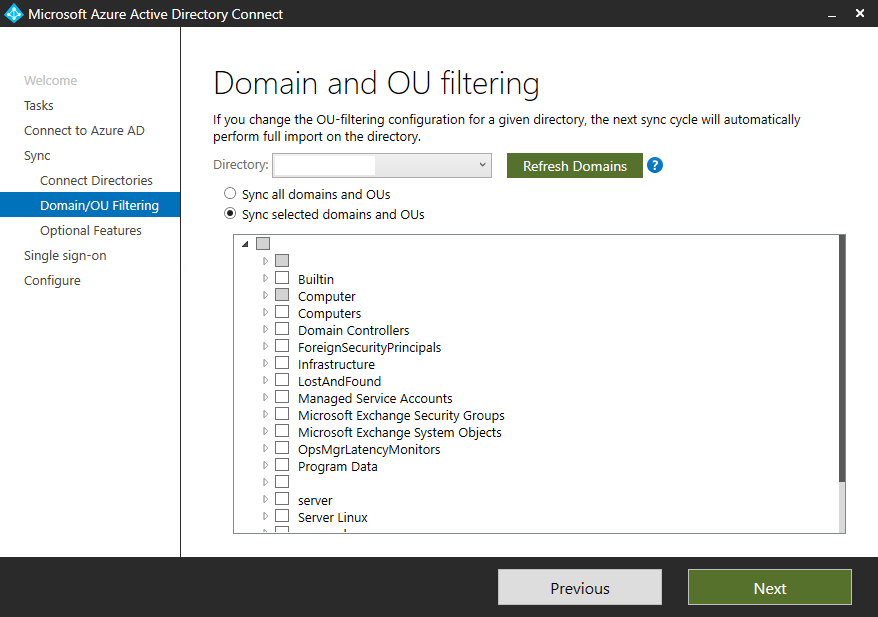This screenshot has width=878, height=617.
Task: Expand Domain Controllers node
Action: tap(265, 329)
